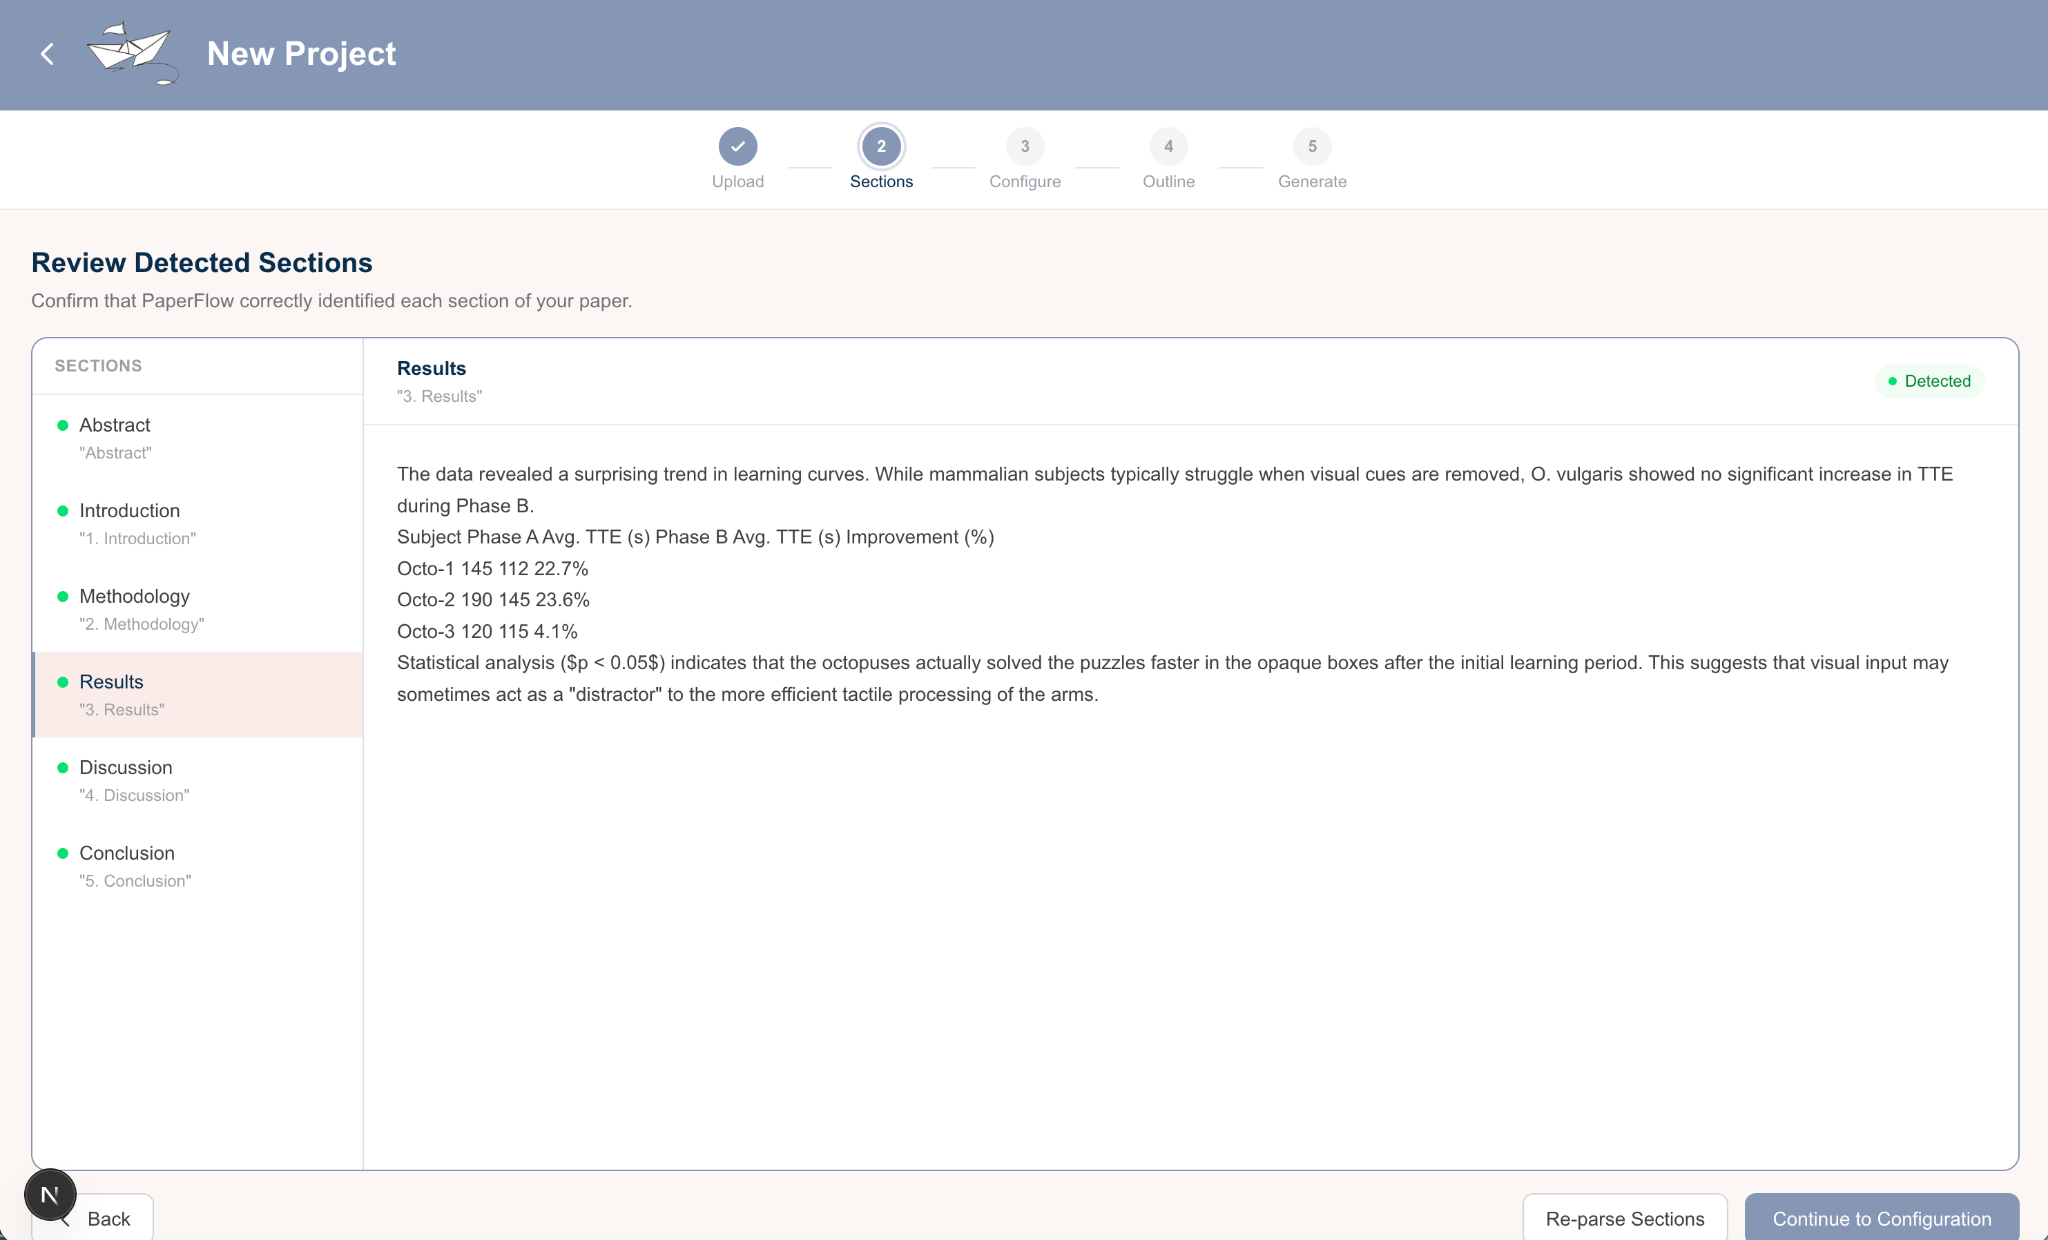
Task: Click the Back button
Action: (x=110, y=1218)
